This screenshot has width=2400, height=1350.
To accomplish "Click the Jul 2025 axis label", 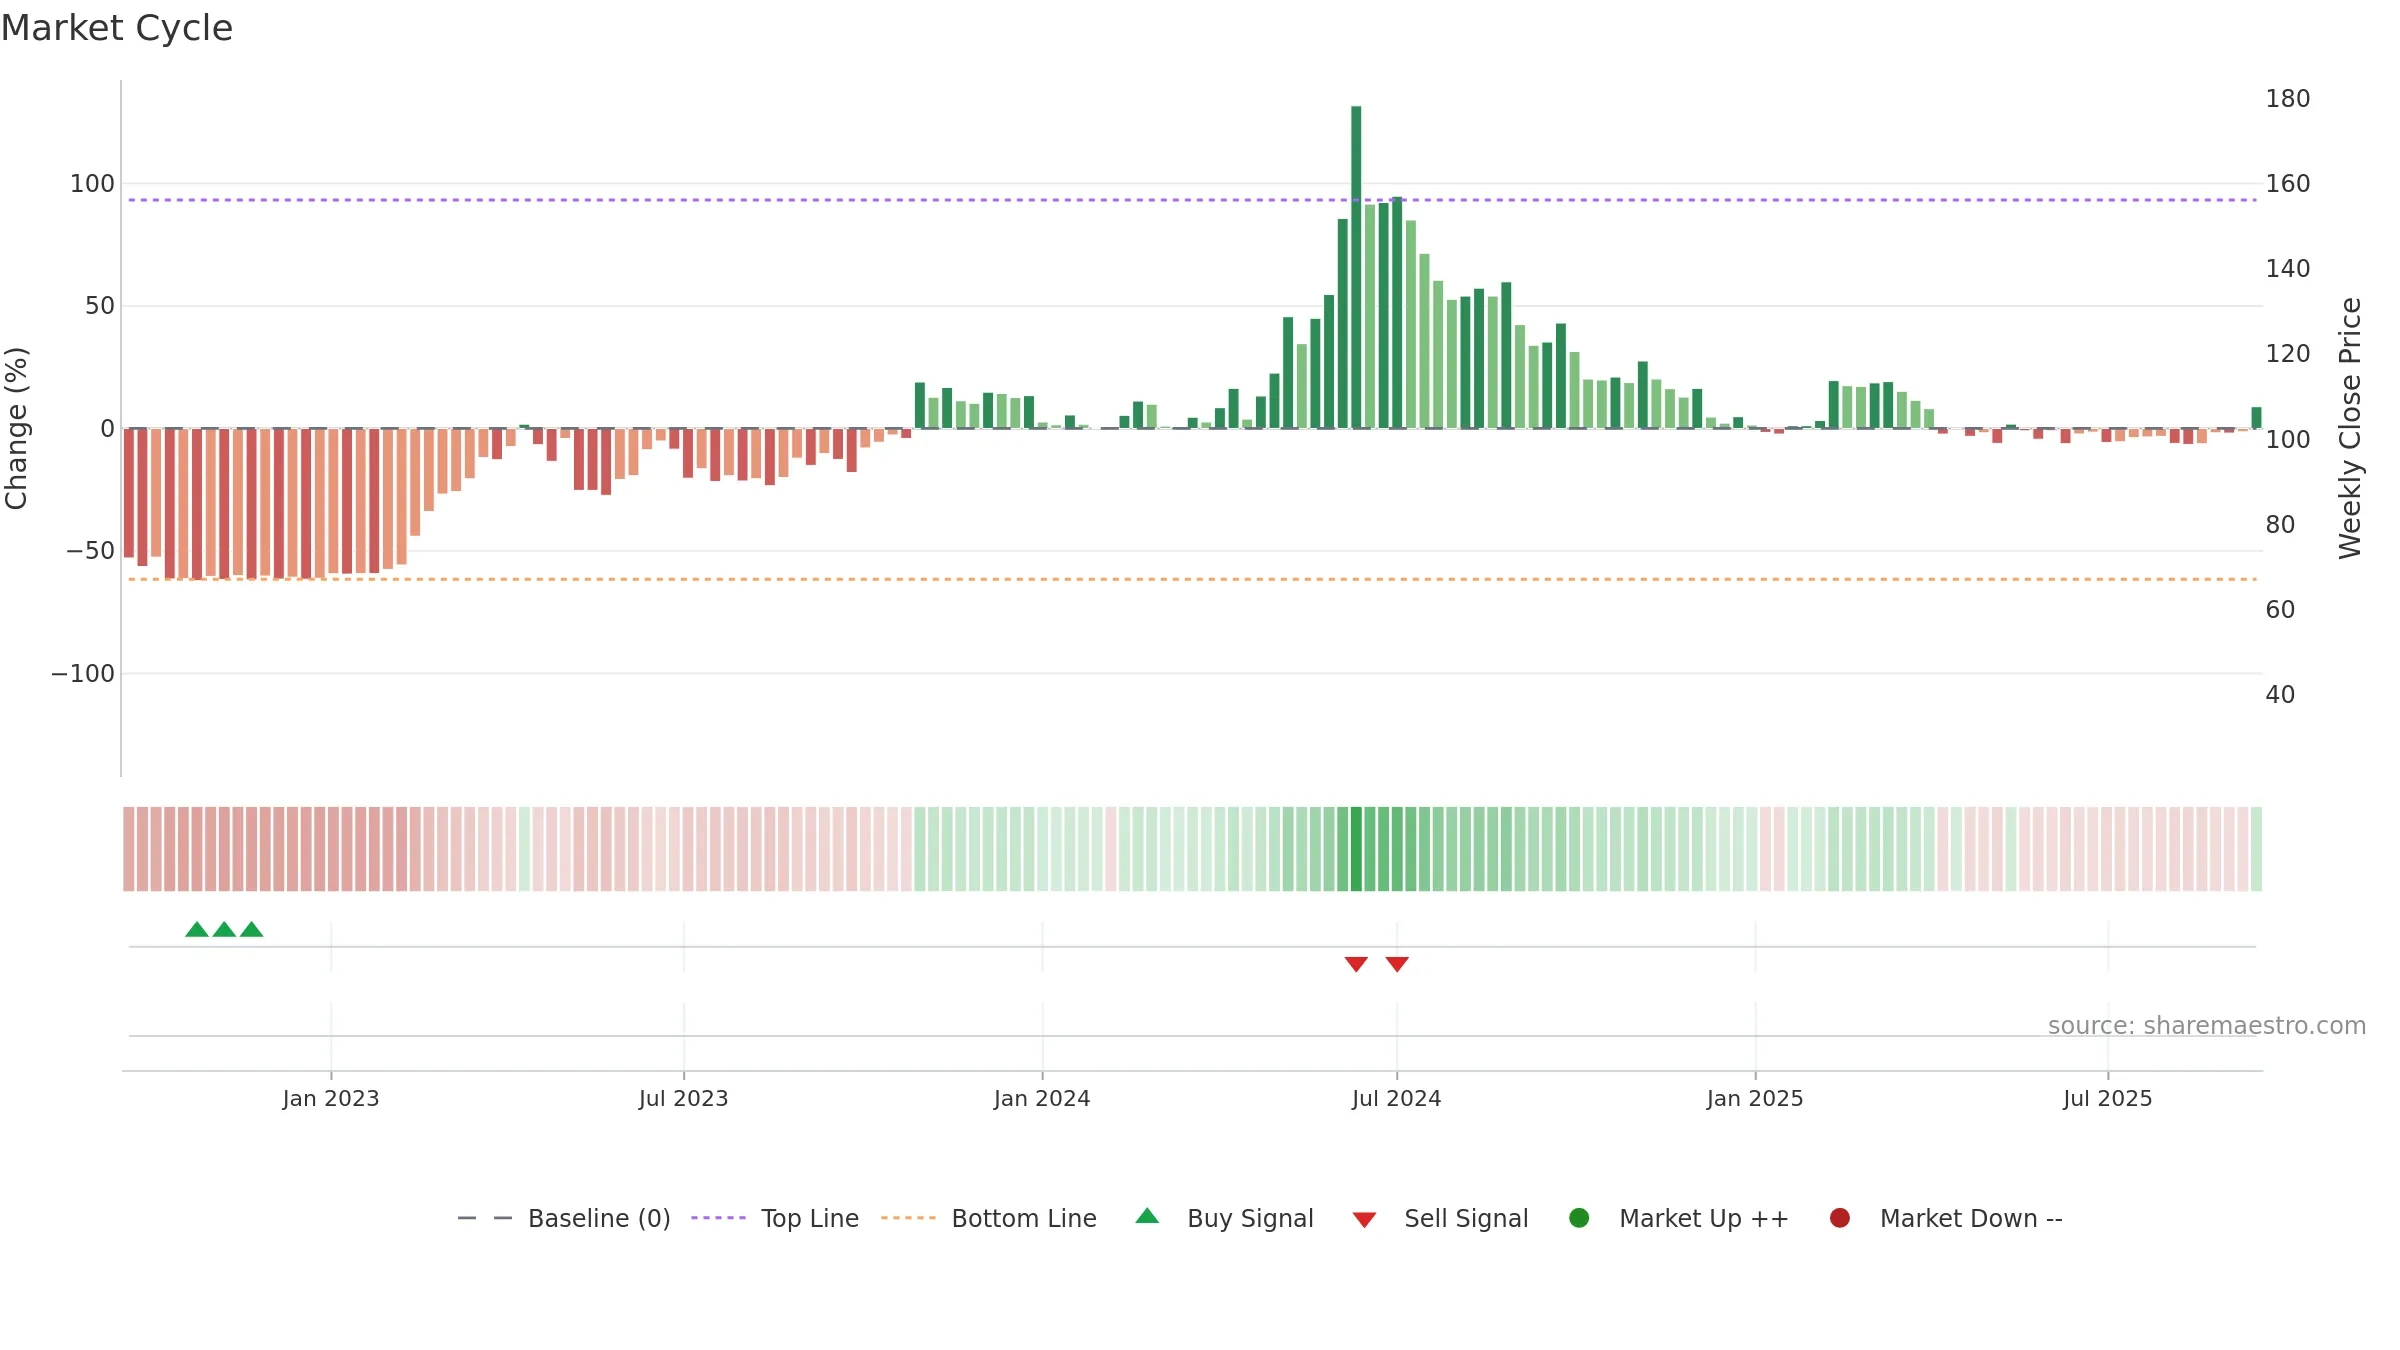I will (x=2108, y=1099).
